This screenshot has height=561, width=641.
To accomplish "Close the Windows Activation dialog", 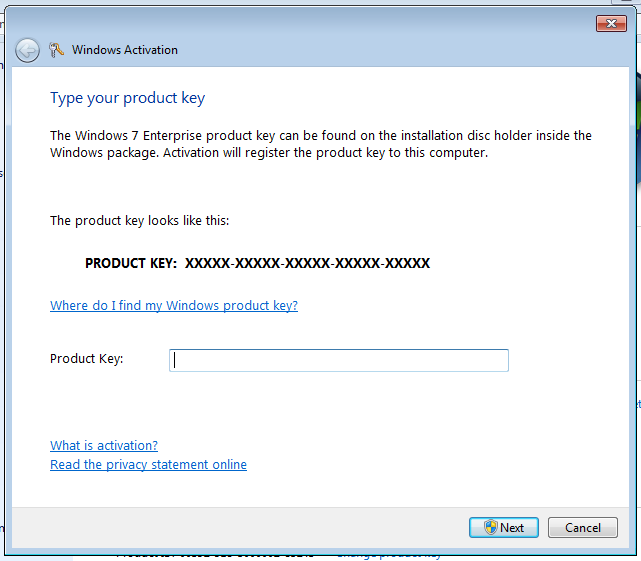I will 611,24.
